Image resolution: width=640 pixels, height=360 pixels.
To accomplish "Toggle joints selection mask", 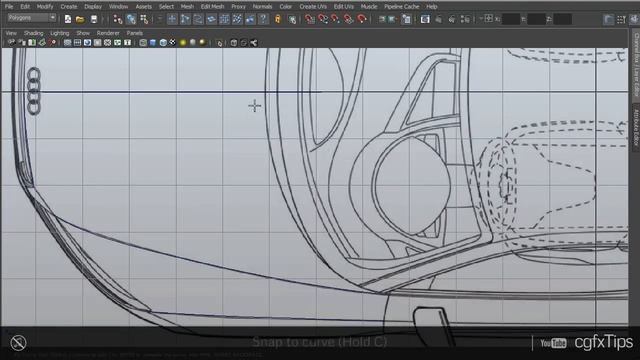I will 185,19.
